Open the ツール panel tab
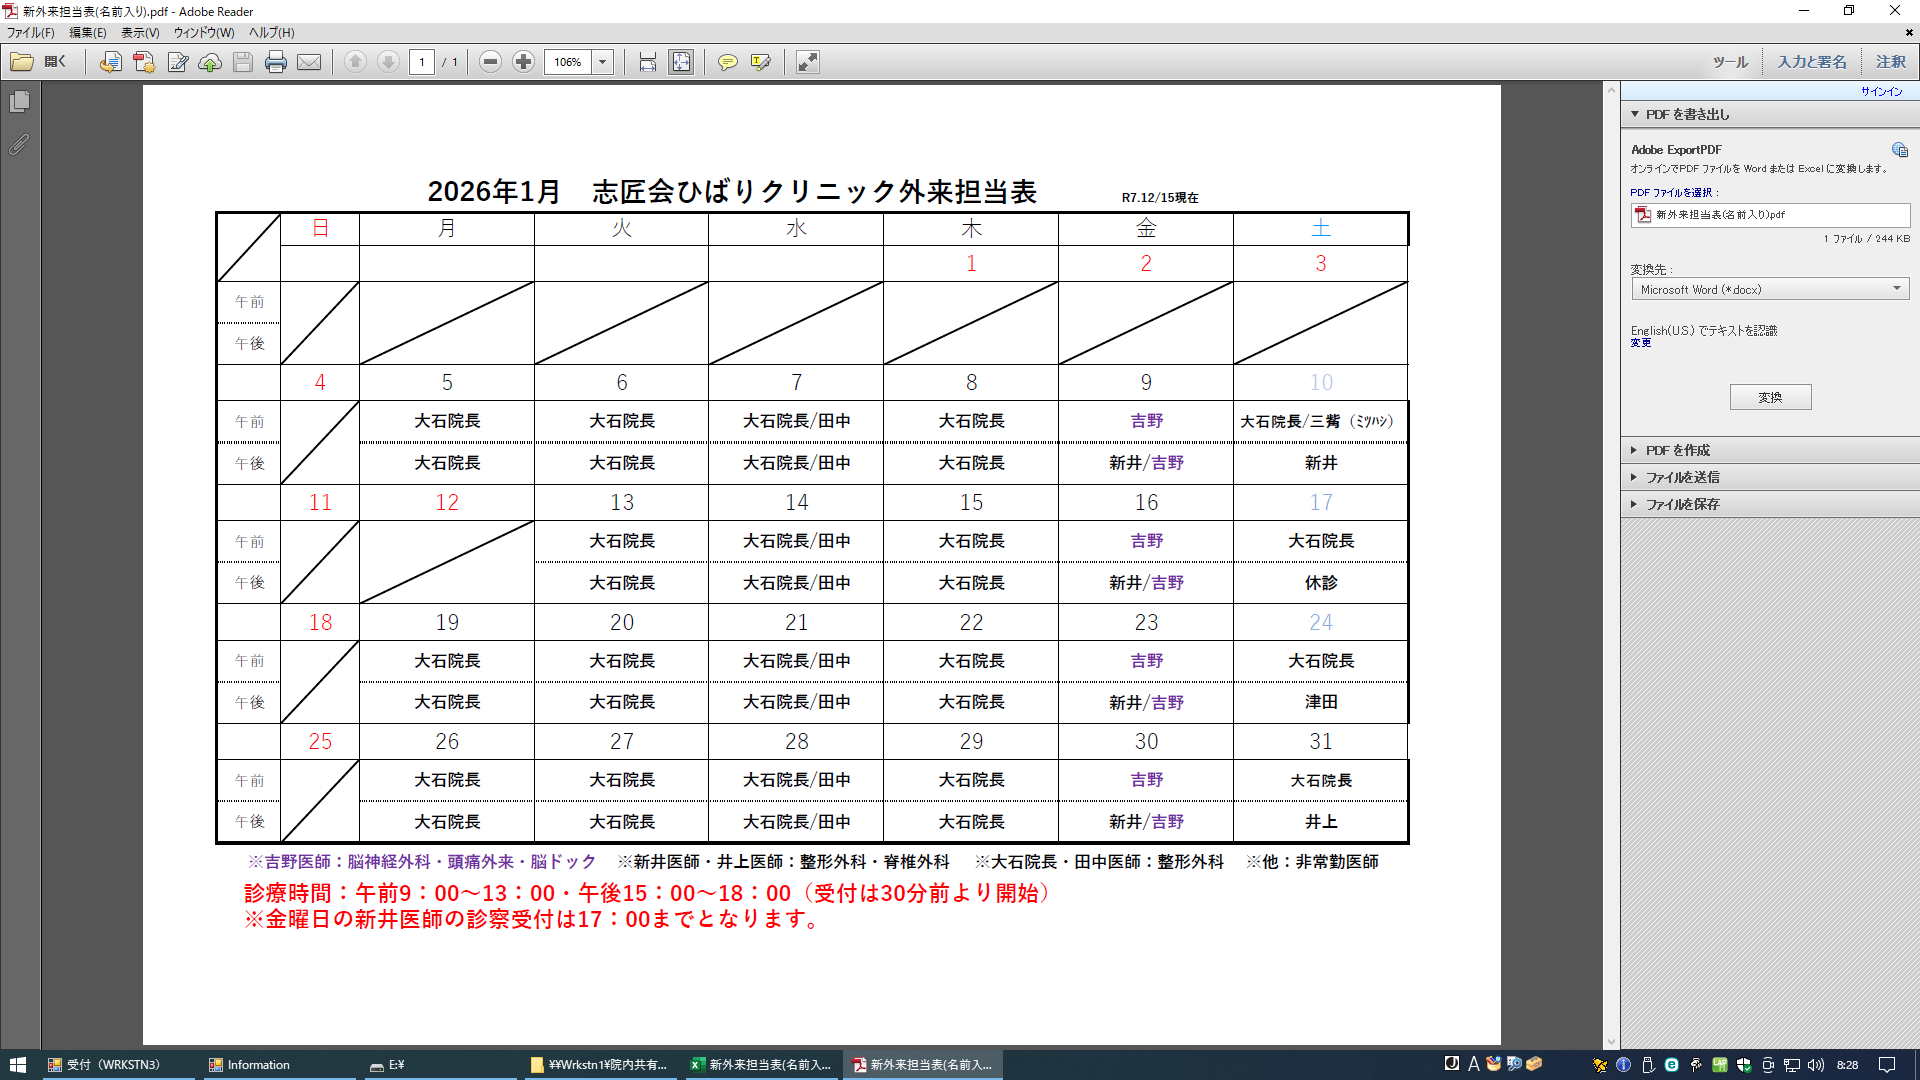 click(x=1730, y=62)
